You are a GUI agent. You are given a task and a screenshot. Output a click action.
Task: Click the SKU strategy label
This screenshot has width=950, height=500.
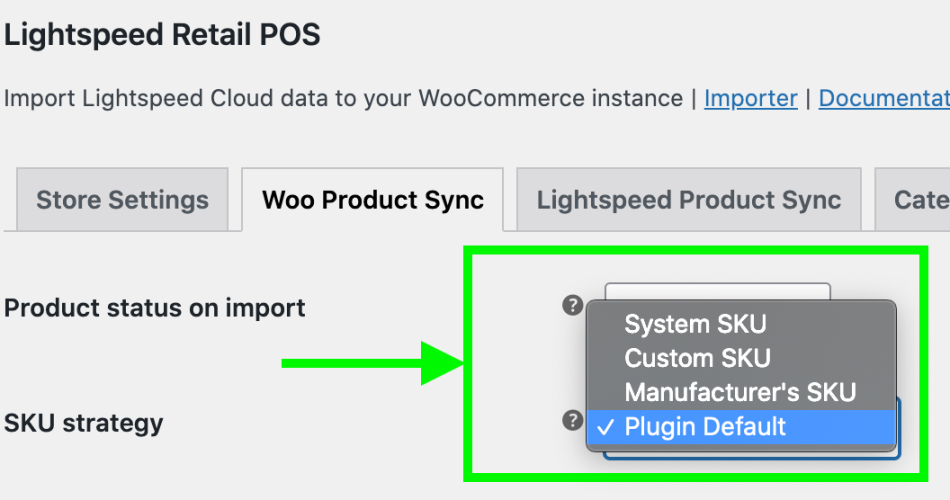coord(84,423)
